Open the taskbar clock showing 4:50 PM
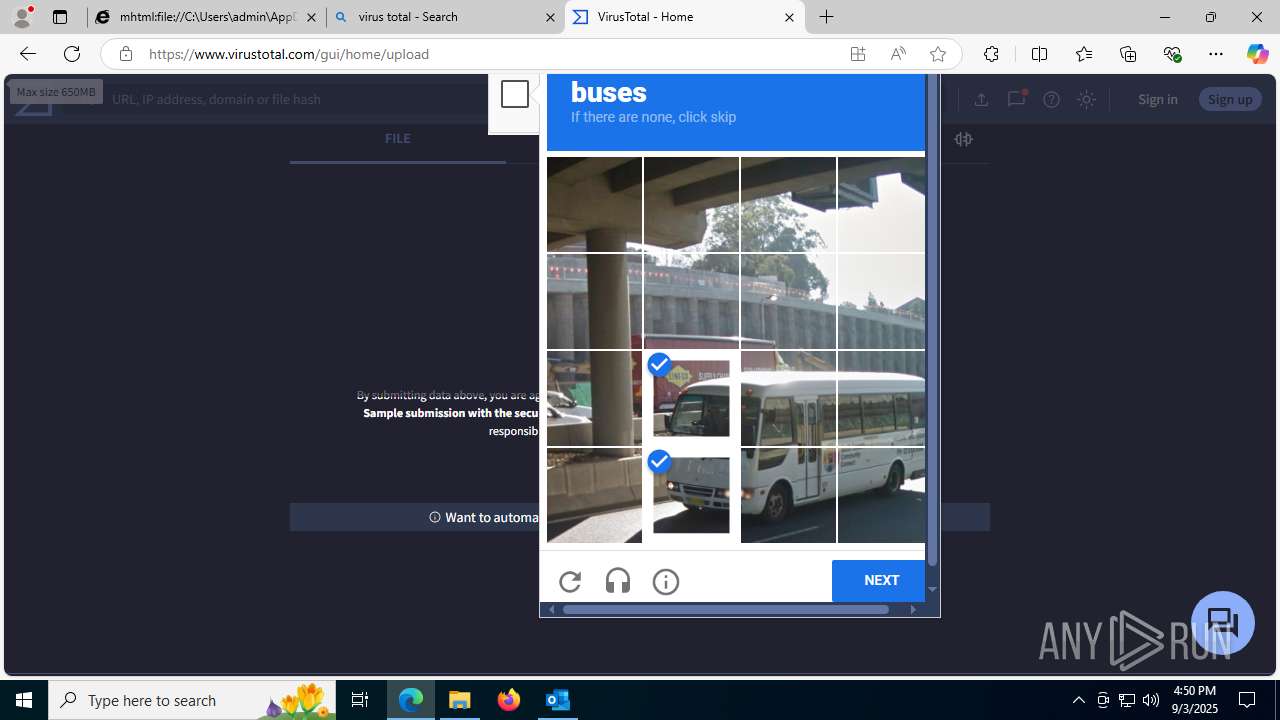This screenshot has height=720, width=1280. (1194, 700)
